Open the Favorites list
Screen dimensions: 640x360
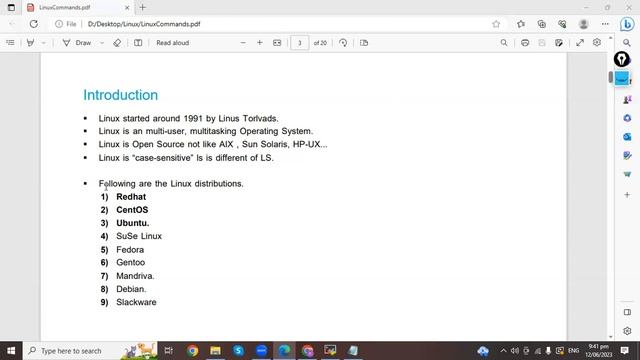521,24
